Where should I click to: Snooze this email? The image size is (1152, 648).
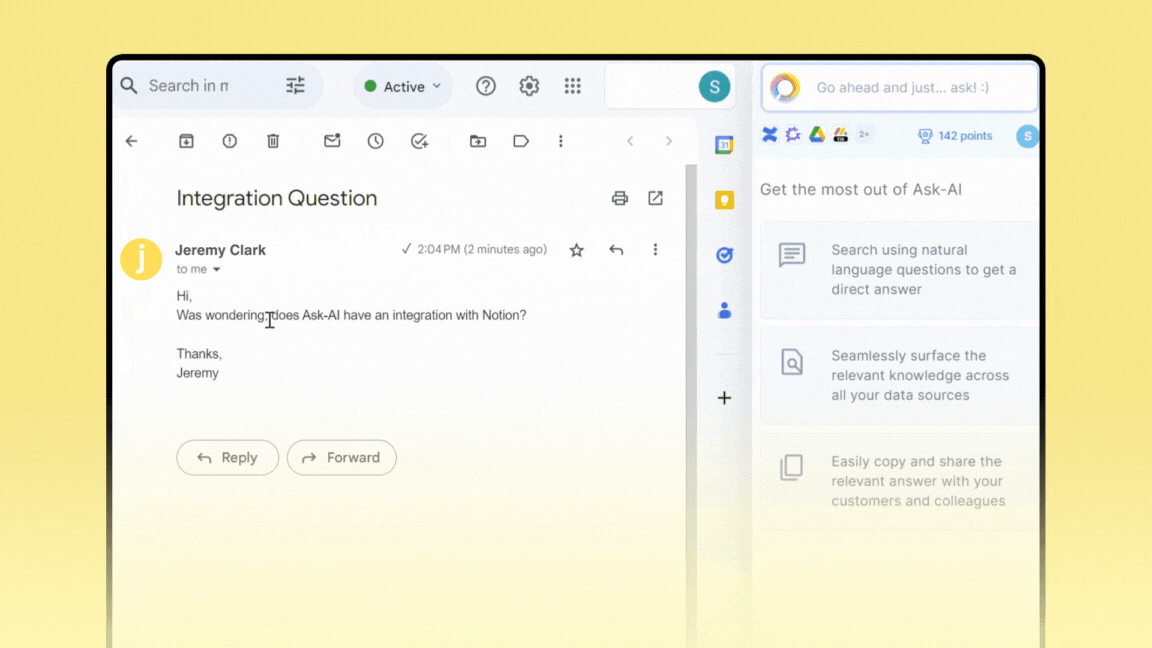coord(375,141)
